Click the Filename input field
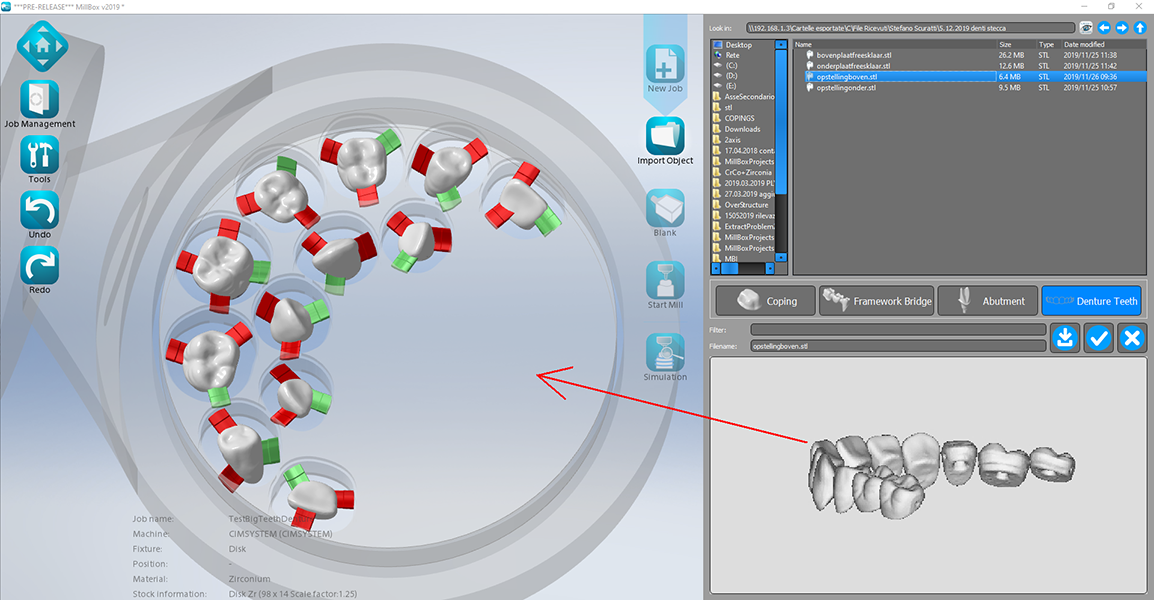This screenshot has width=1154, height=600. tap(898, 346)
